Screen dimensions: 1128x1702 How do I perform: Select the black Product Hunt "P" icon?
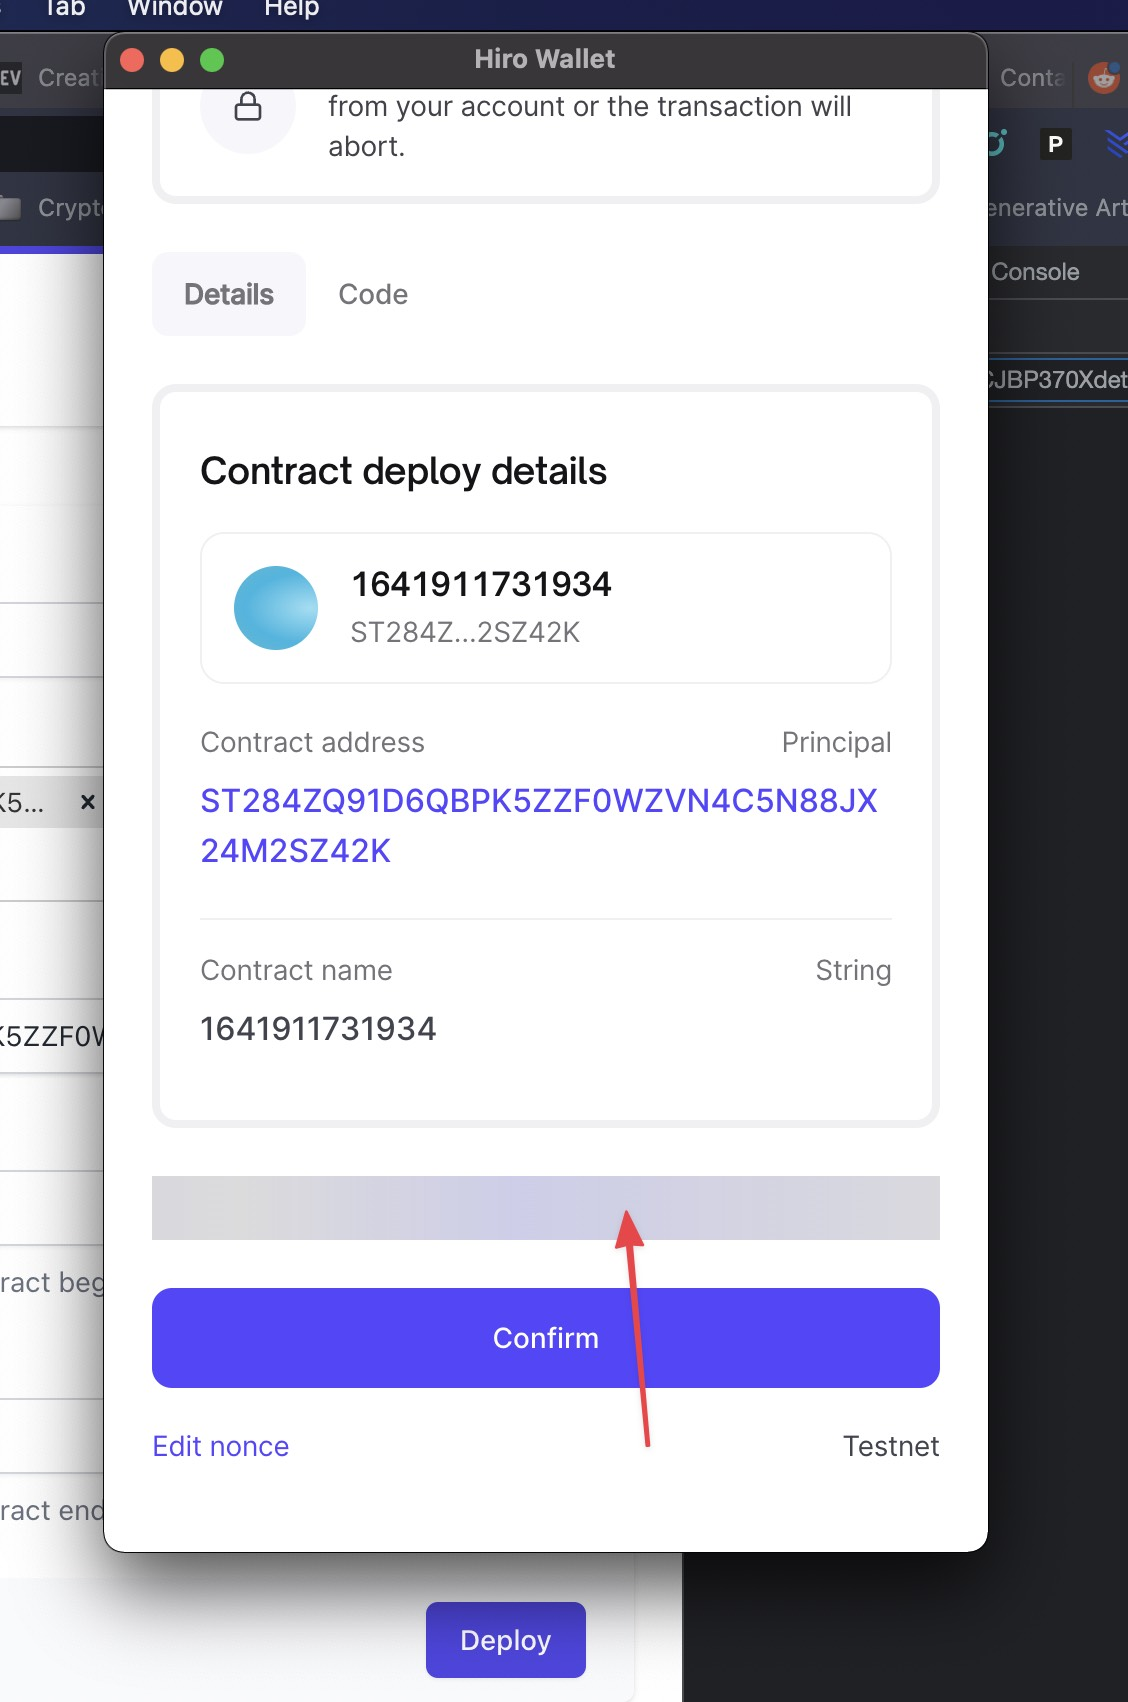(1054, 144)
